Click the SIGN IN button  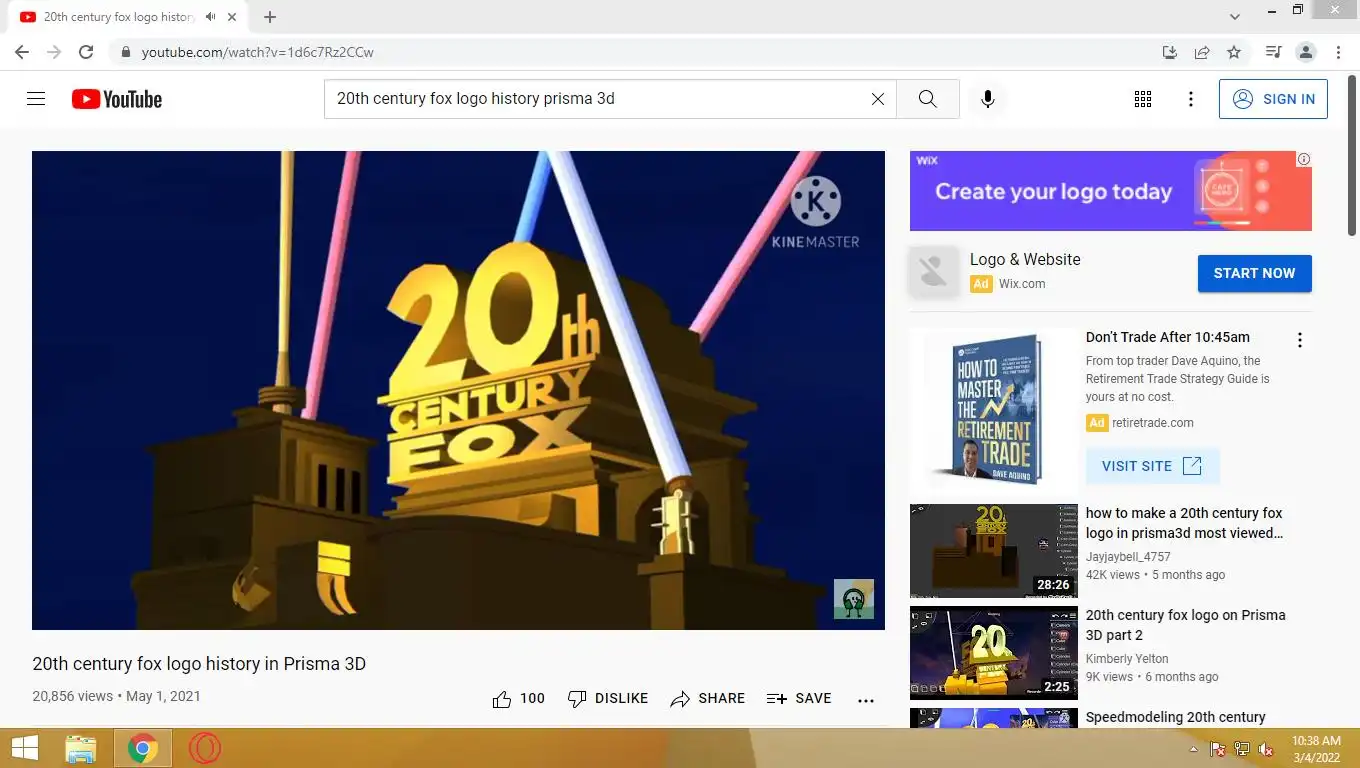[1273, 99]
